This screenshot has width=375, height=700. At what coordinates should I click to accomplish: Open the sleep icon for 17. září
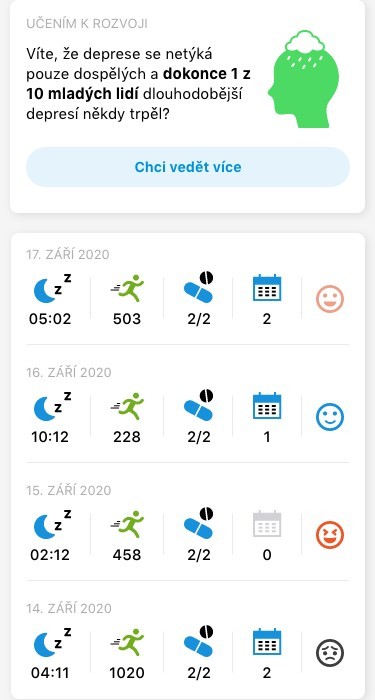pyautogui.click(x=52, y=289)
